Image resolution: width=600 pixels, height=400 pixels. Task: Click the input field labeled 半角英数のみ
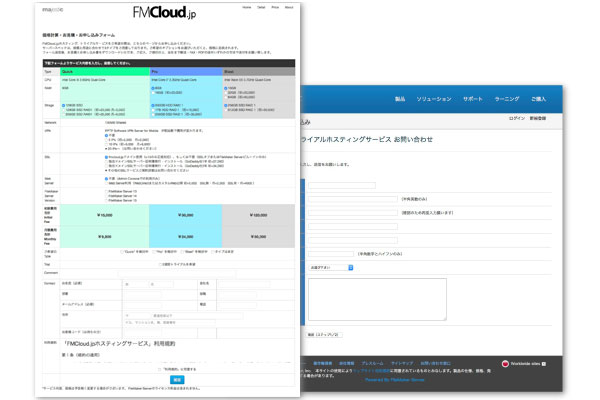tap(353, 199)
